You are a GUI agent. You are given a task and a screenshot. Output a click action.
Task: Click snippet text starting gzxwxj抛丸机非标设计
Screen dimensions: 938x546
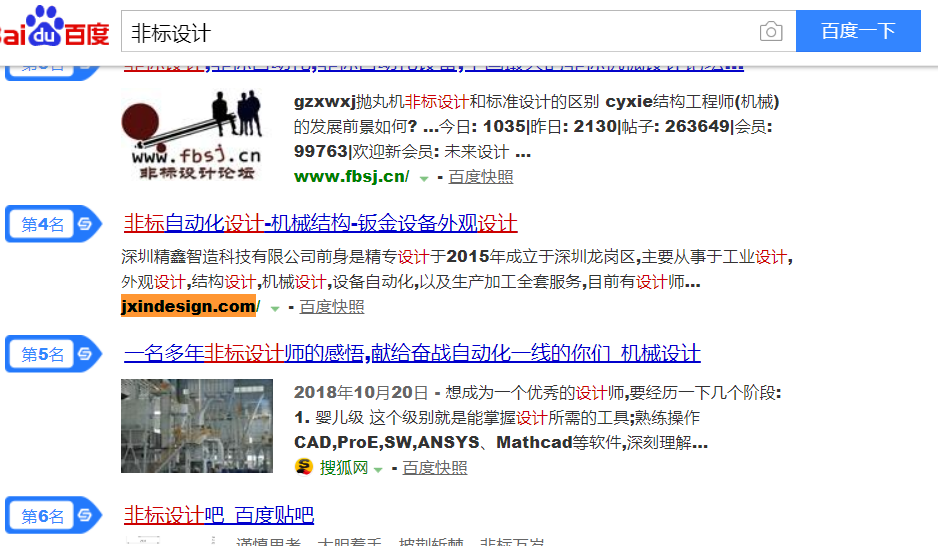pyautogui.click(x=537, y=127)
